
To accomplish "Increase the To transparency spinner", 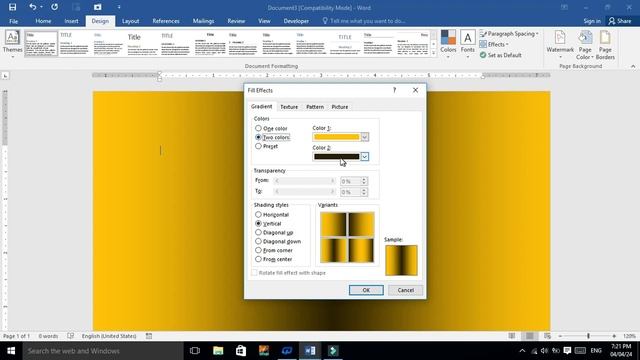I will pyautogui.click(x=364, y=190).
